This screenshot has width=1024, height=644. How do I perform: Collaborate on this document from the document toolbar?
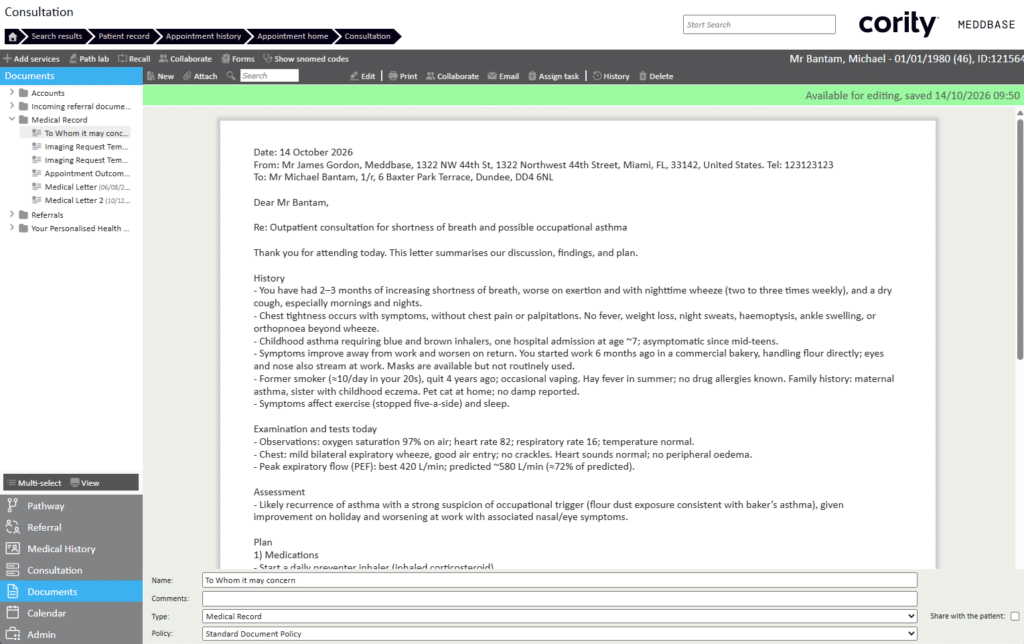[x=453, y=76]
